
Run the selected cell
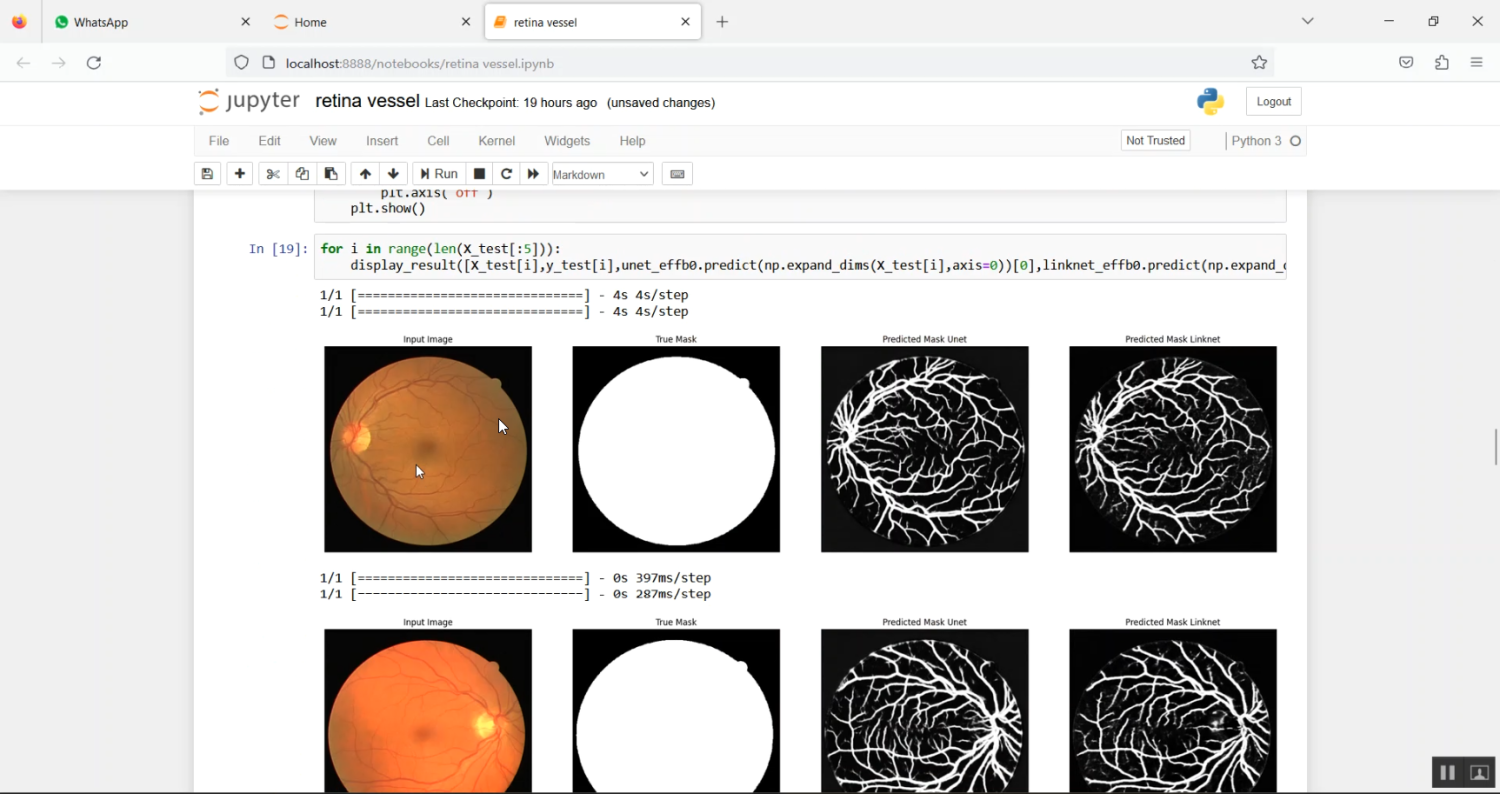pos(438,173)
